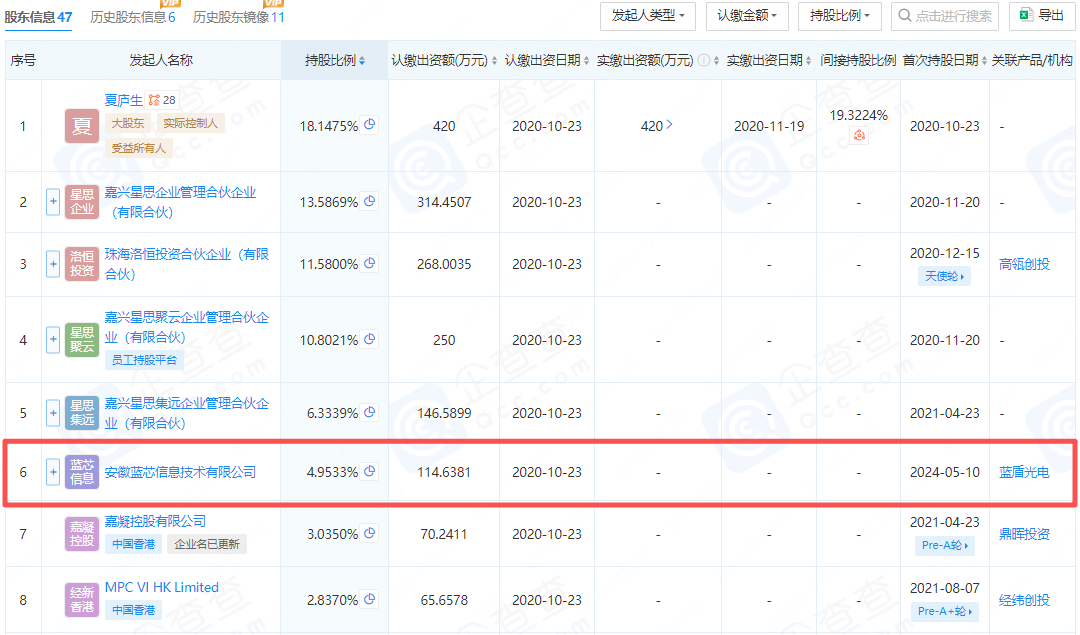Screen dimensions: 1080x635
Task: Click pie chart icon beside 18.1475% share
Action: [x=370, y=125]
